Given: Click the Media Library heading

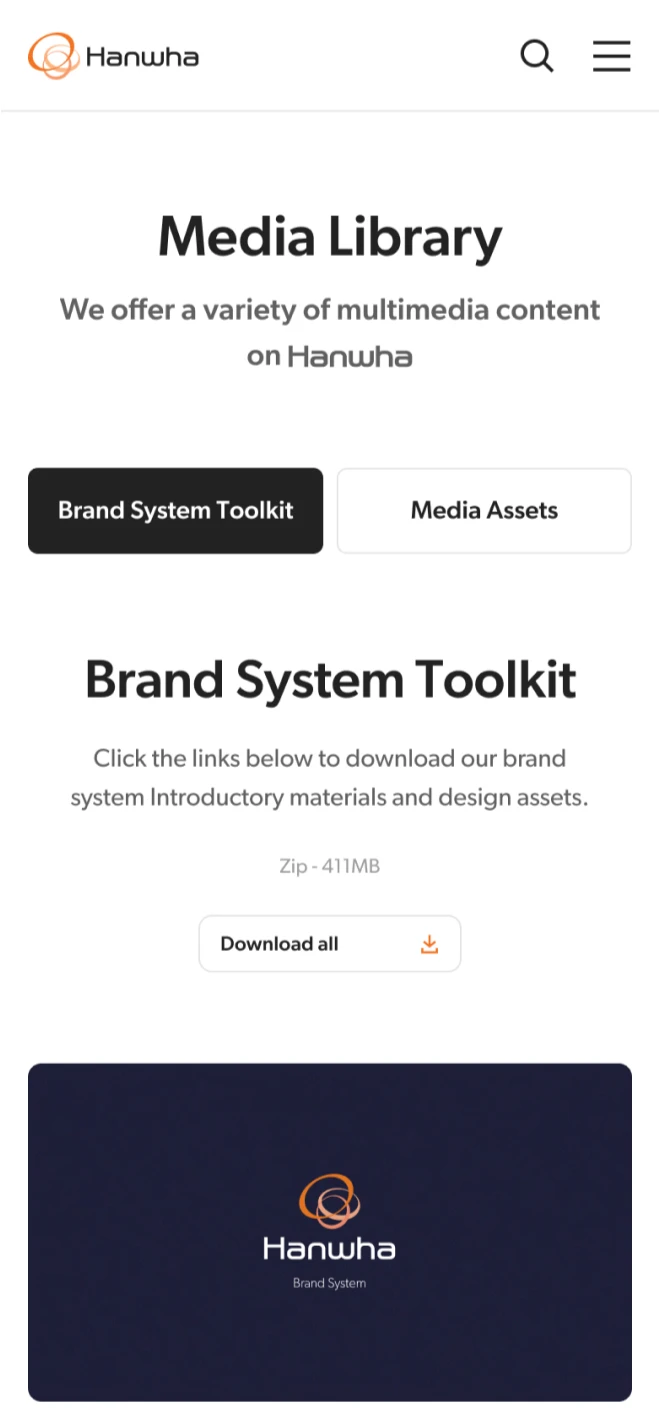Looking at the screenshot, I should tap(330, 237).
